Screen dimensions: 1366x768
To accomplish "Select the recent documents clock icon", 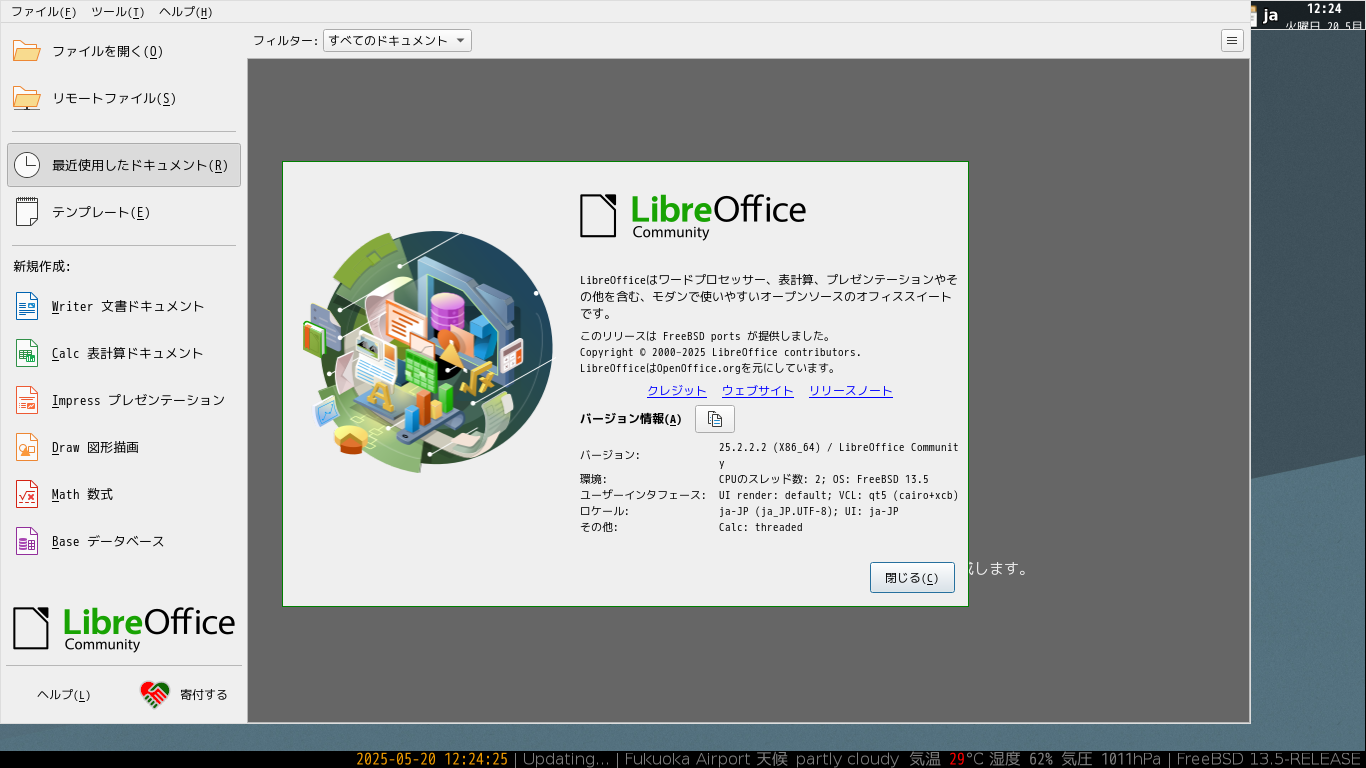I will tap(26, 165).
